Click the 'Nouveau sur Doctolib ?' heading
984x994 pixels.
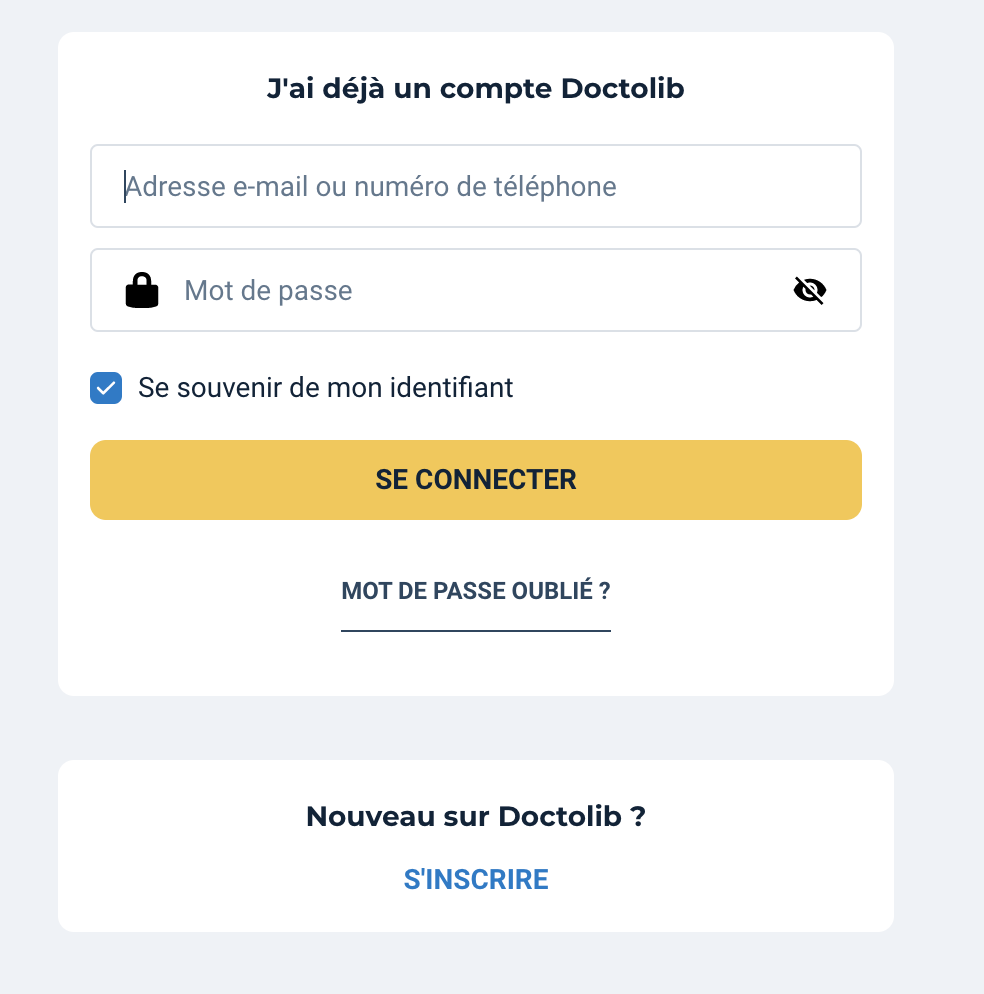[476, 816]
